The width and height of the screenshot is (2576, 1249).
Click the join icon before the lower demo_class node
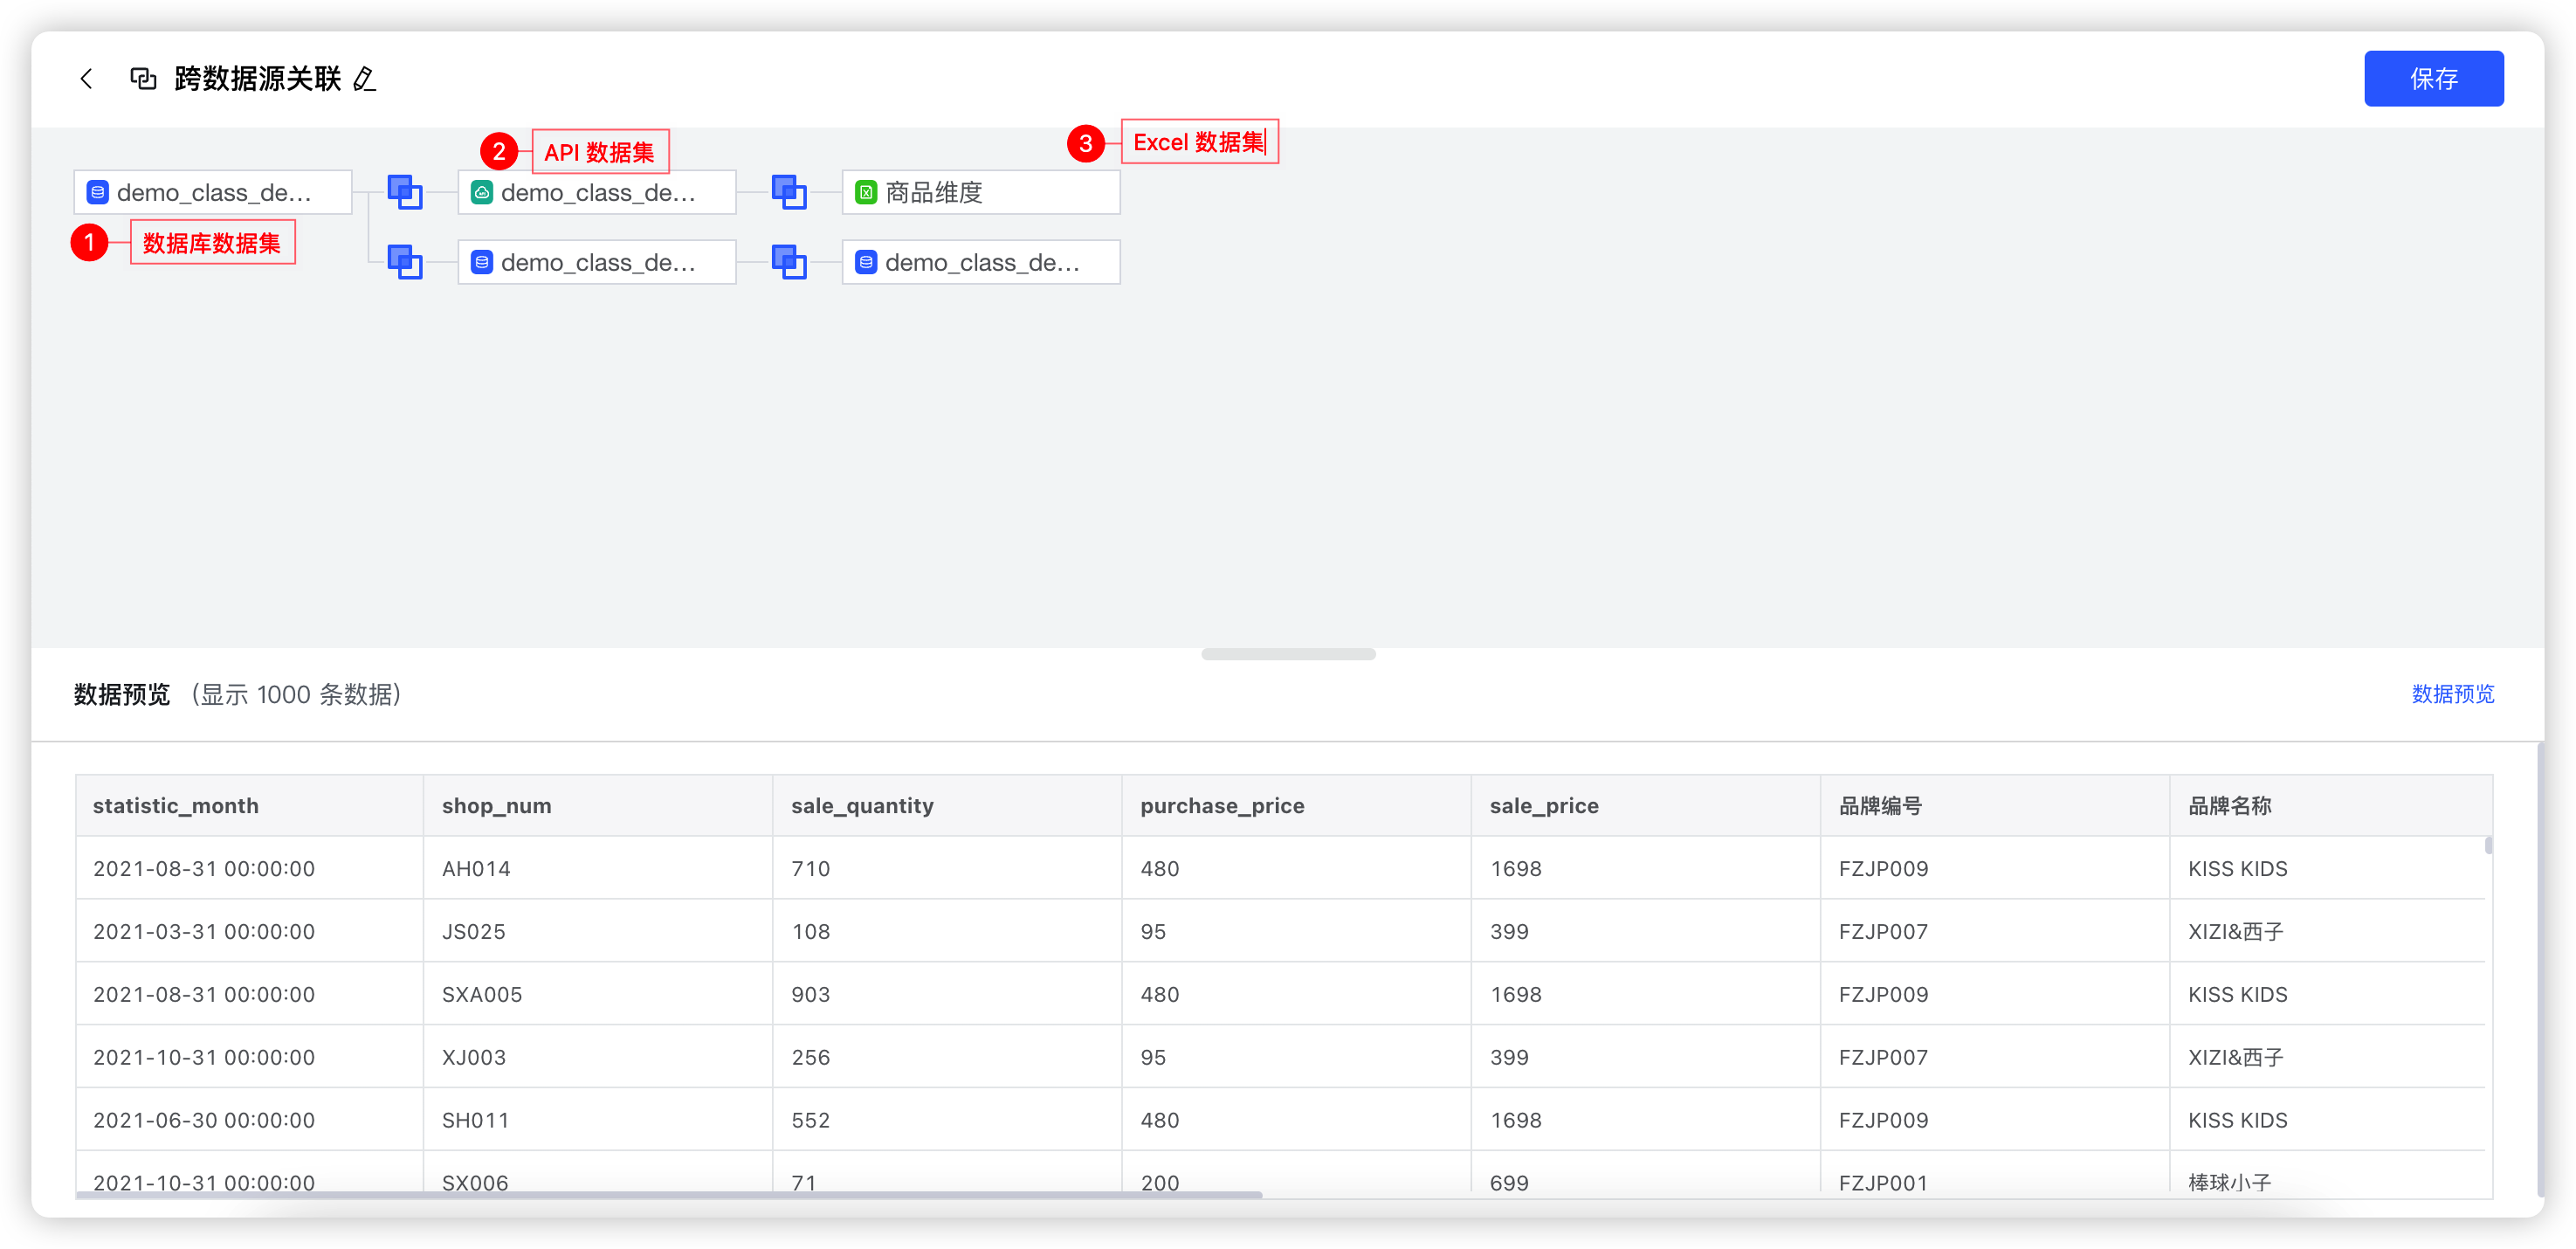(404, 262)
